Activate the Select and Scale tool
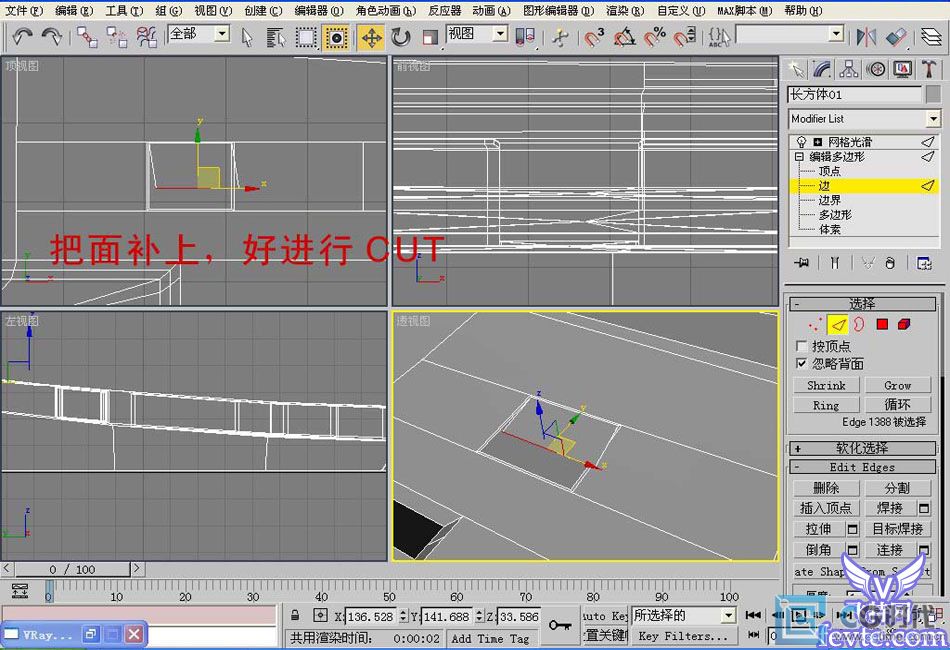This screenshot has height=650, width=950. coord(430,38)
